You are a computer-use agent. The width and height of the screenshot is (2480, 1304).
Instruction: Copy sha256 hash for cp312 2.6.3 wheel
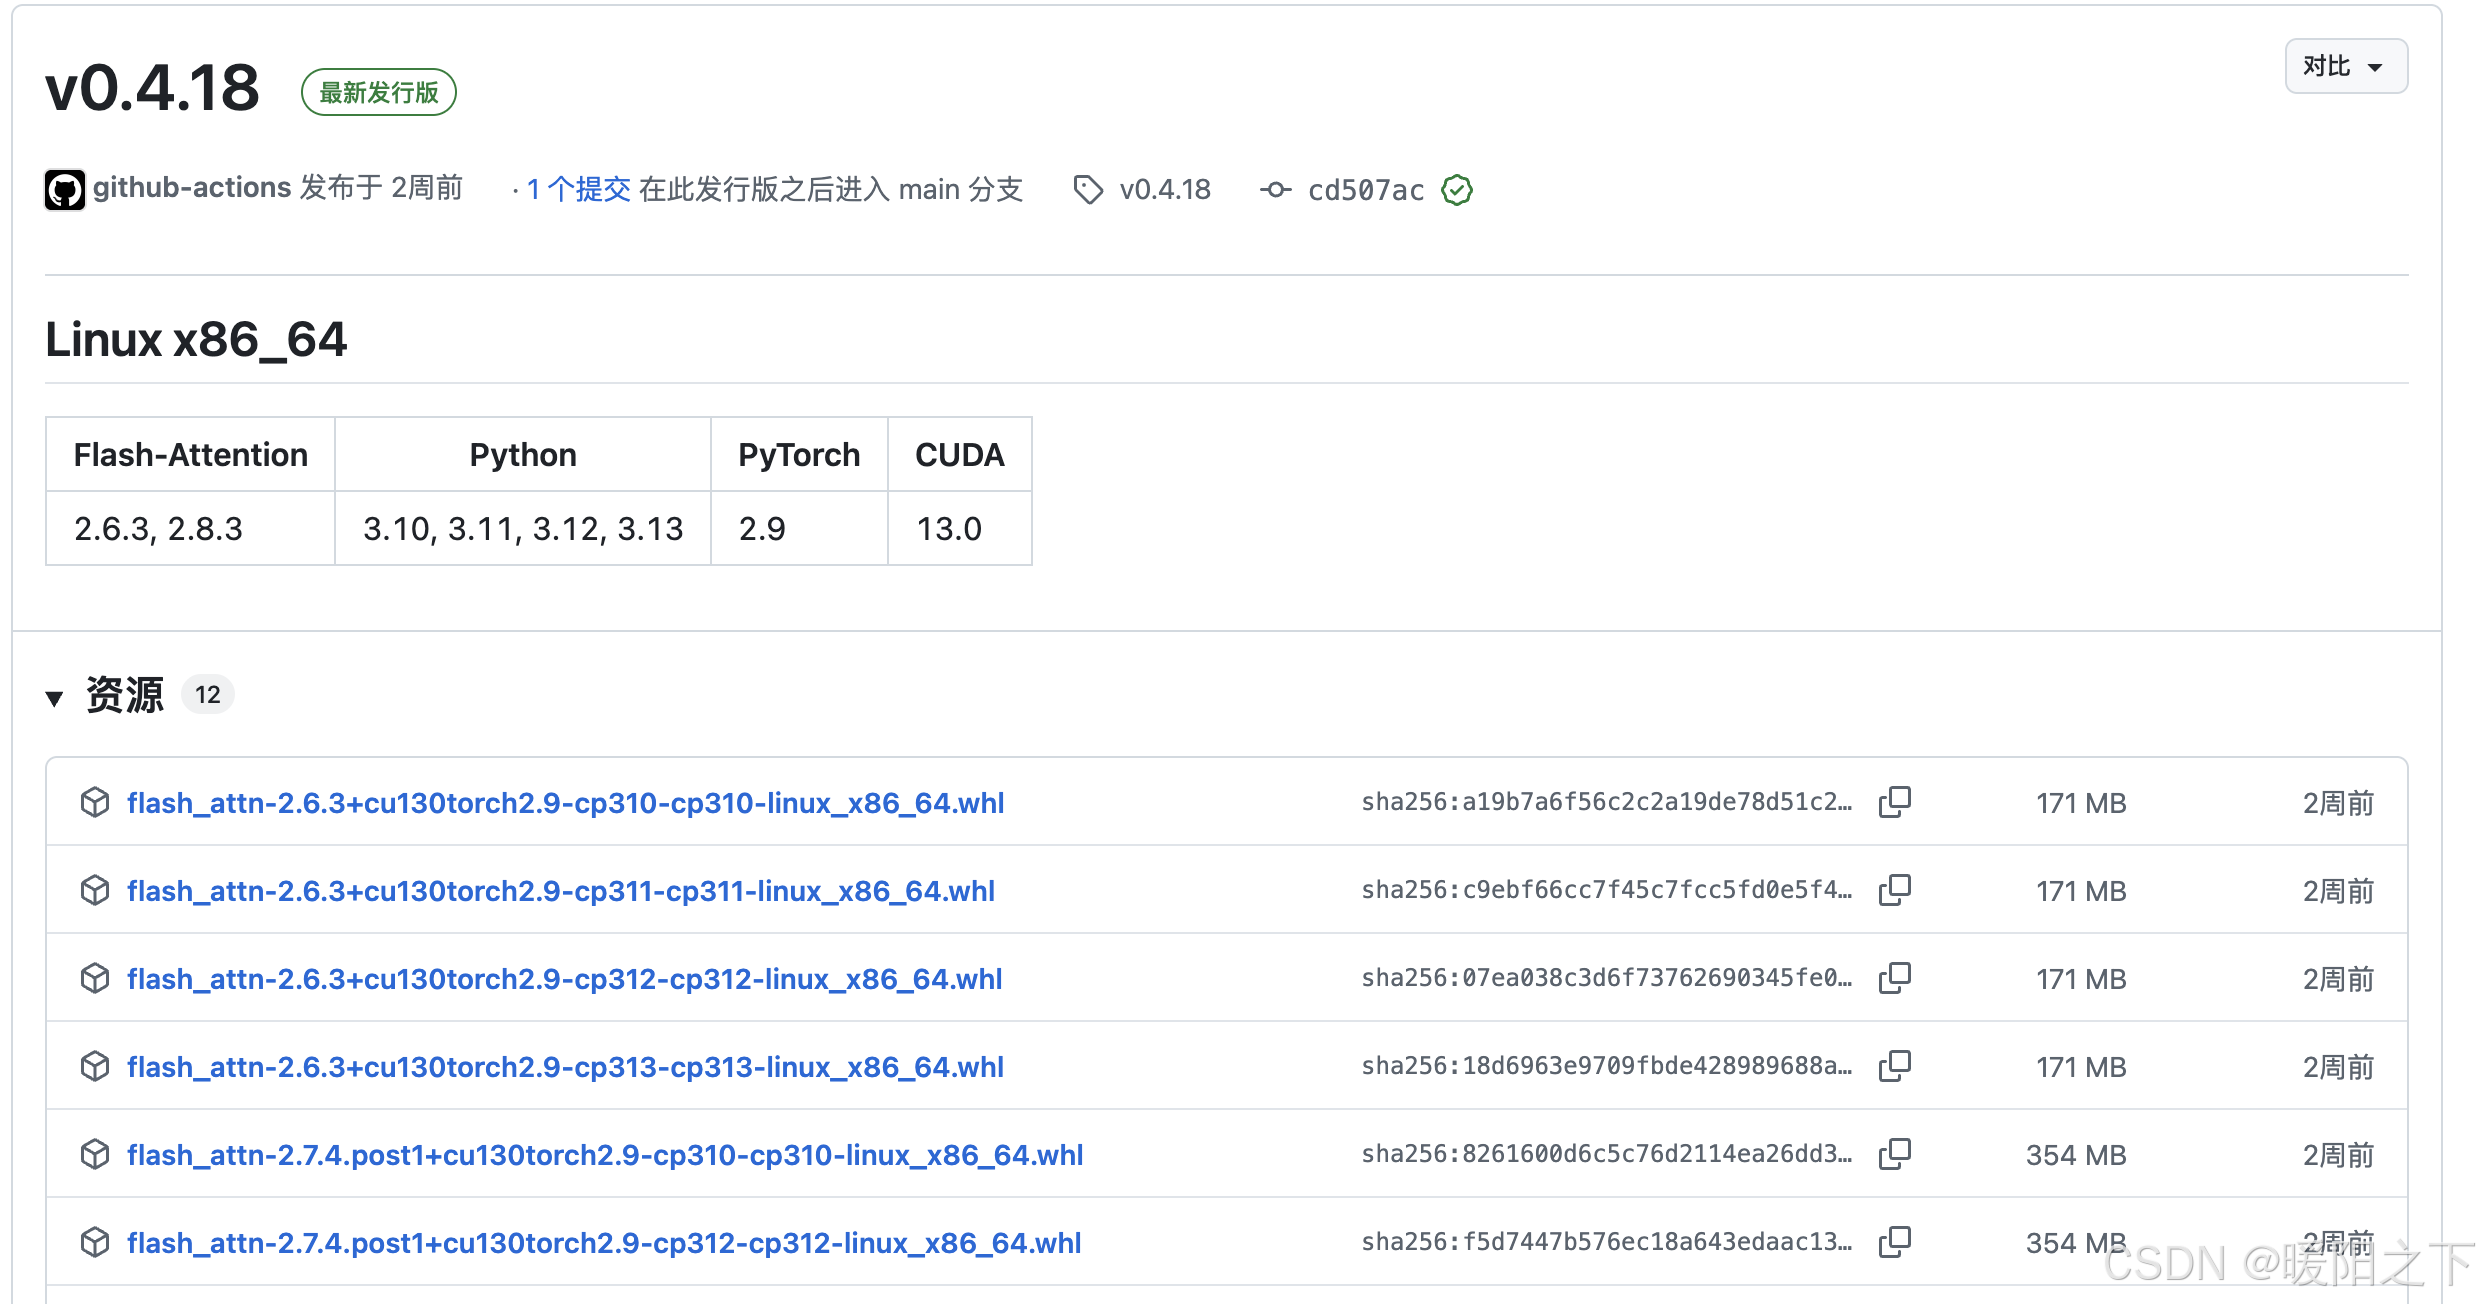point(1894,978)
